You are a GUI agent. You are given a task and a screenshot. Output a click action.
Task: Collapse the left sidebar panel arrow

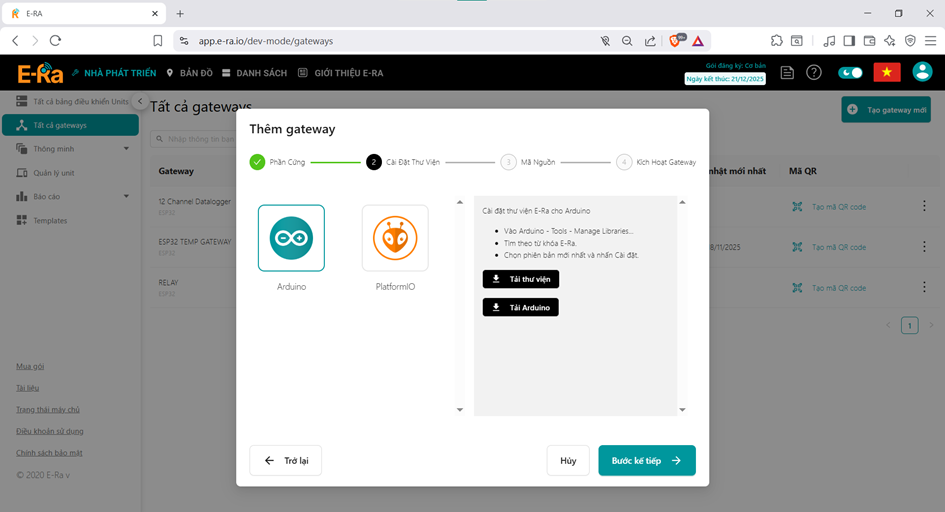tap(140, 102)
